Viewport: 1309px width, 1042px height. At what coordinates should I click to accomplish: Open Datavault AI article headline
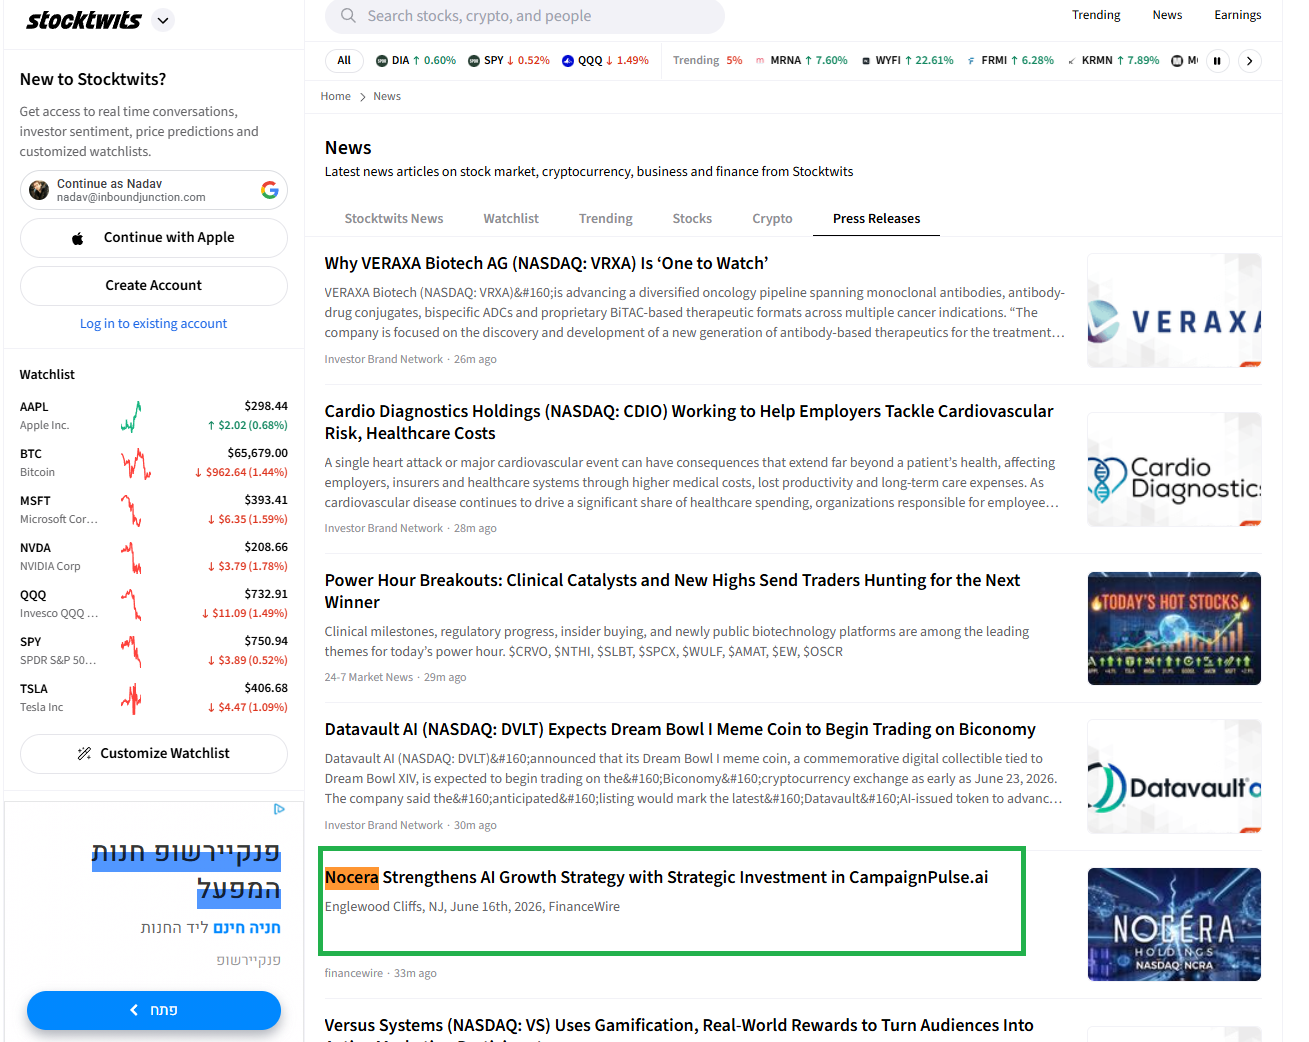[x=680, y=730]
